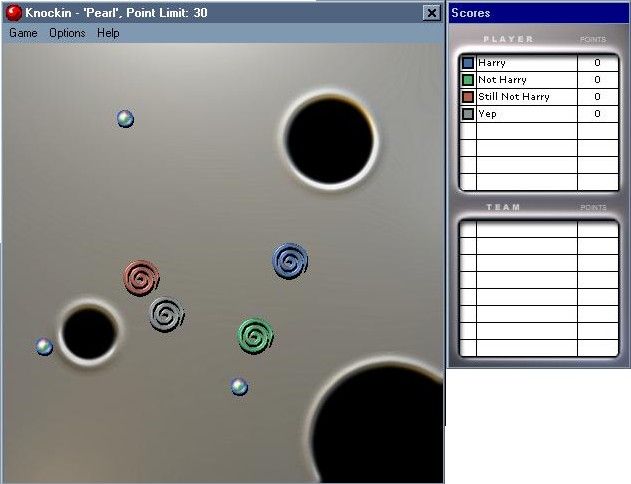Select the Harry player row
This screenshot has height=484, width=631.
click(526, 63)
